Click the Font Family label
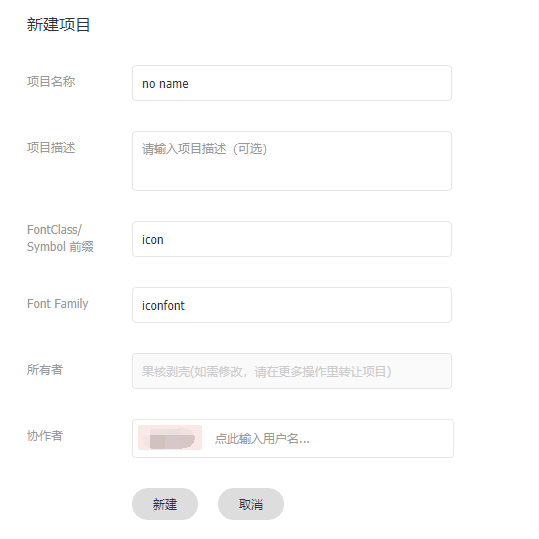This screenshot has width=539, height=539. pyautogui.click(x=57, y=304)
